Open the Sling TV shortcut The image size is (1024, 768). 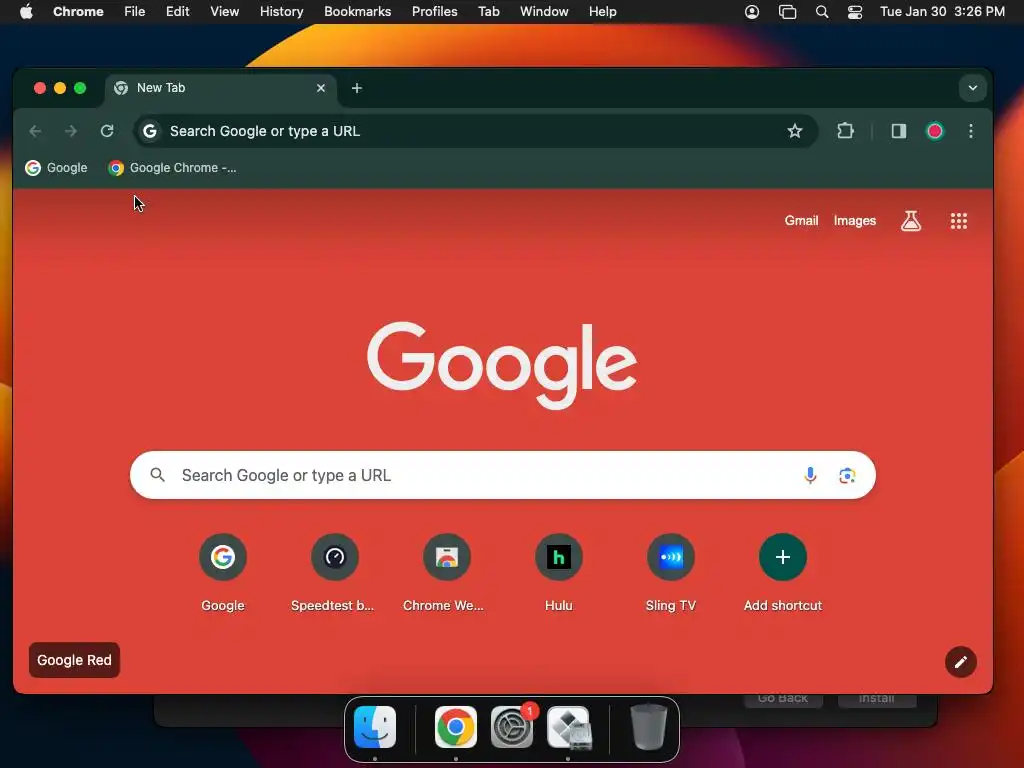coord(671,573)
